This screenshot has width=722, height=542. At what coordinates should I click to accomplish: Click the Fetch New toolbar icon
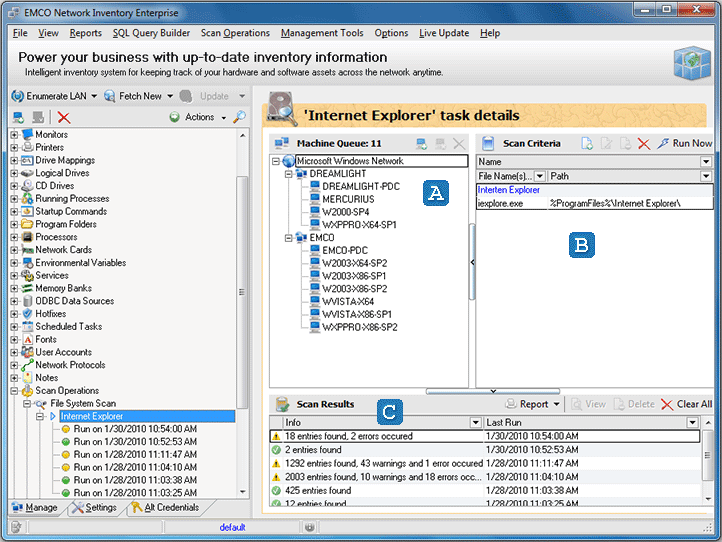(110, 96)
